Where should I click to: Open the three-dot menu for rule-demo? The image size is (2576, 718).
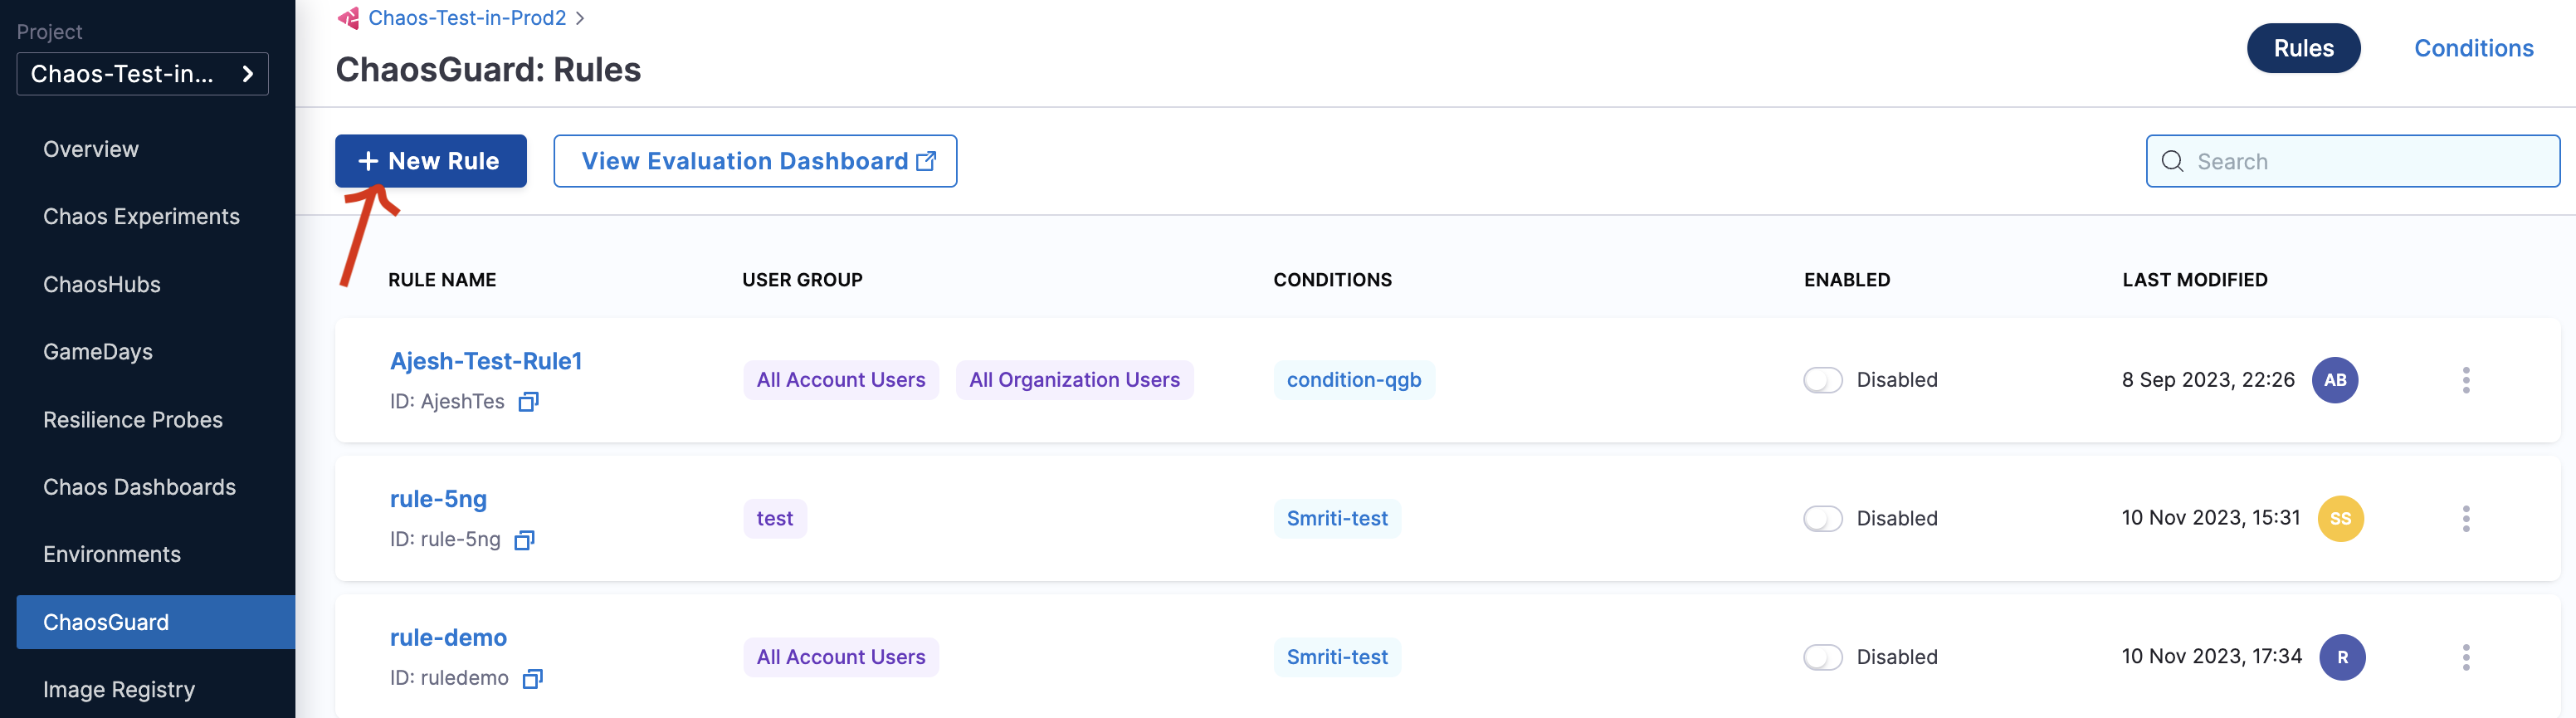(2465, 657)
